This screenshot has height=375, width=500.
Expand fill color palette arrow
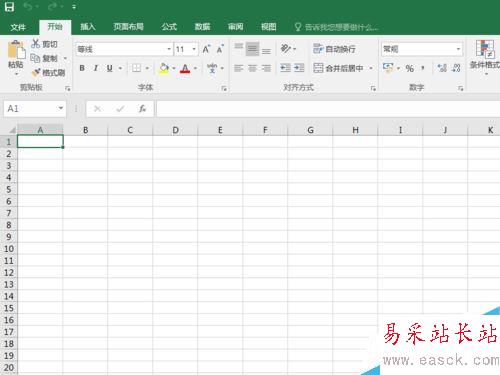click(174, 68)
